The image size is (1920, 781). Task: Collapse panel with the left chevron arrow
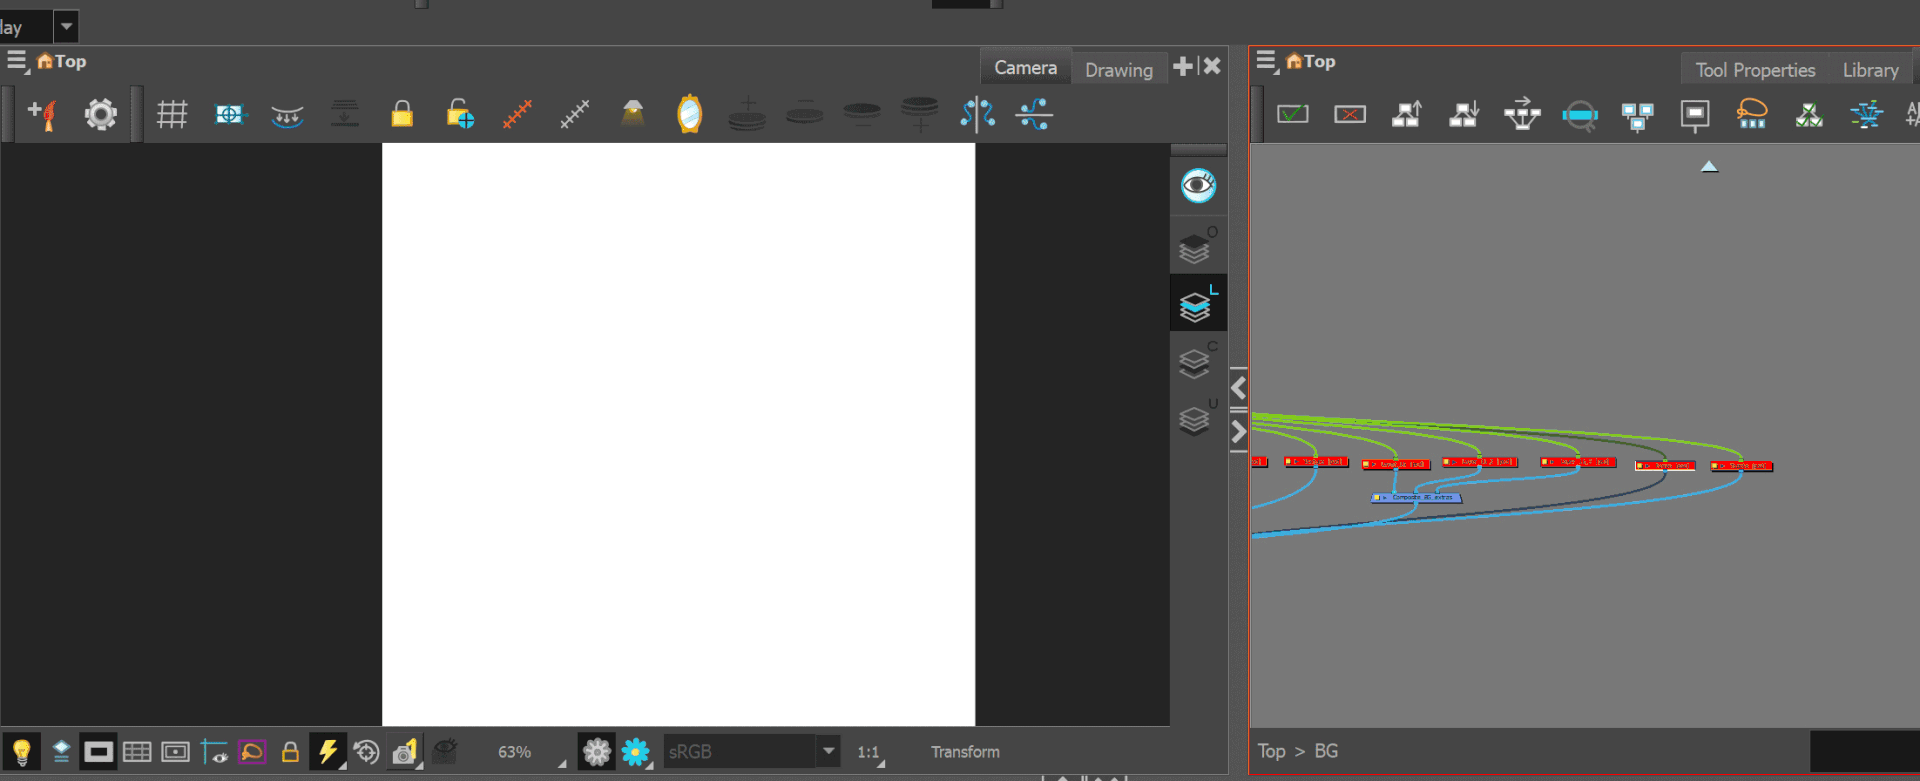(x=1238, y=387)
